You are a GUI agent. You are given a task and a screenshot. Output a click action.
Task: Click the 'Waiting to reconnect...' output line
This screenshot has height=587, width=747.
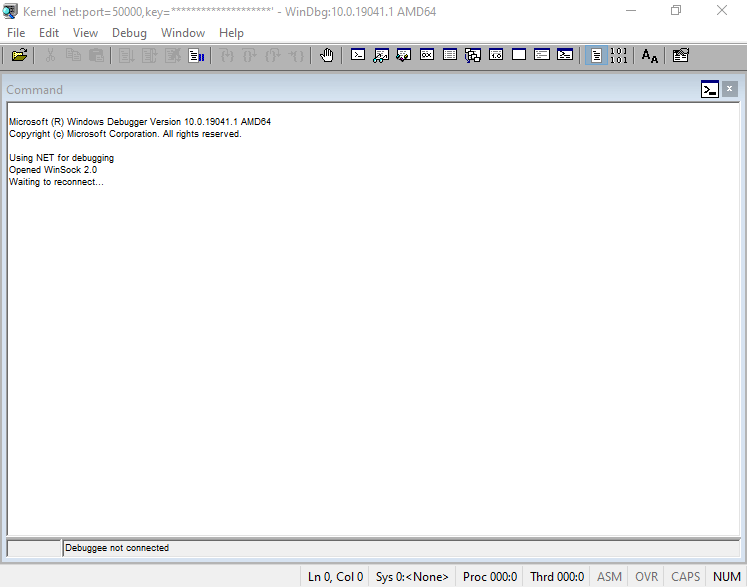[x=56, y=182]
